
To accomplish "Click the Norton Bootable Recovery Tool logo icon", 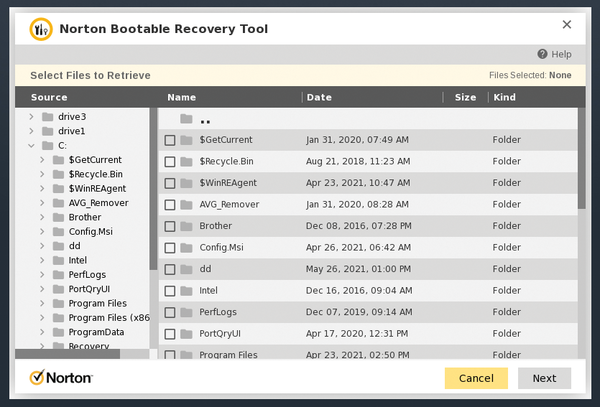I will [x=41, y=29].
